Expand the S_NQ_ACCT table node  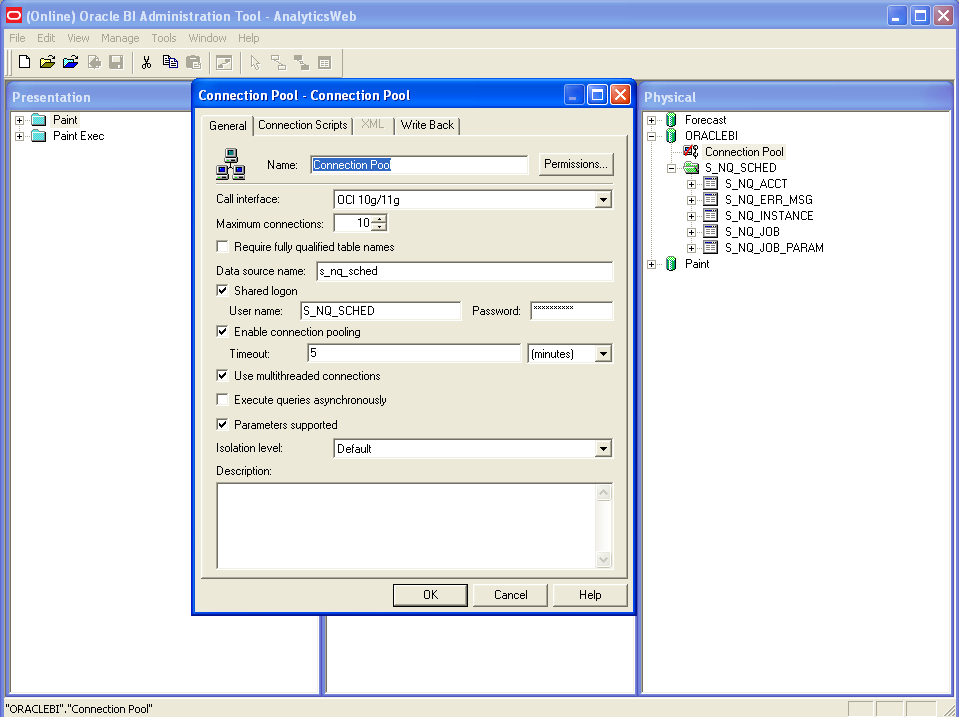point(691,184)
